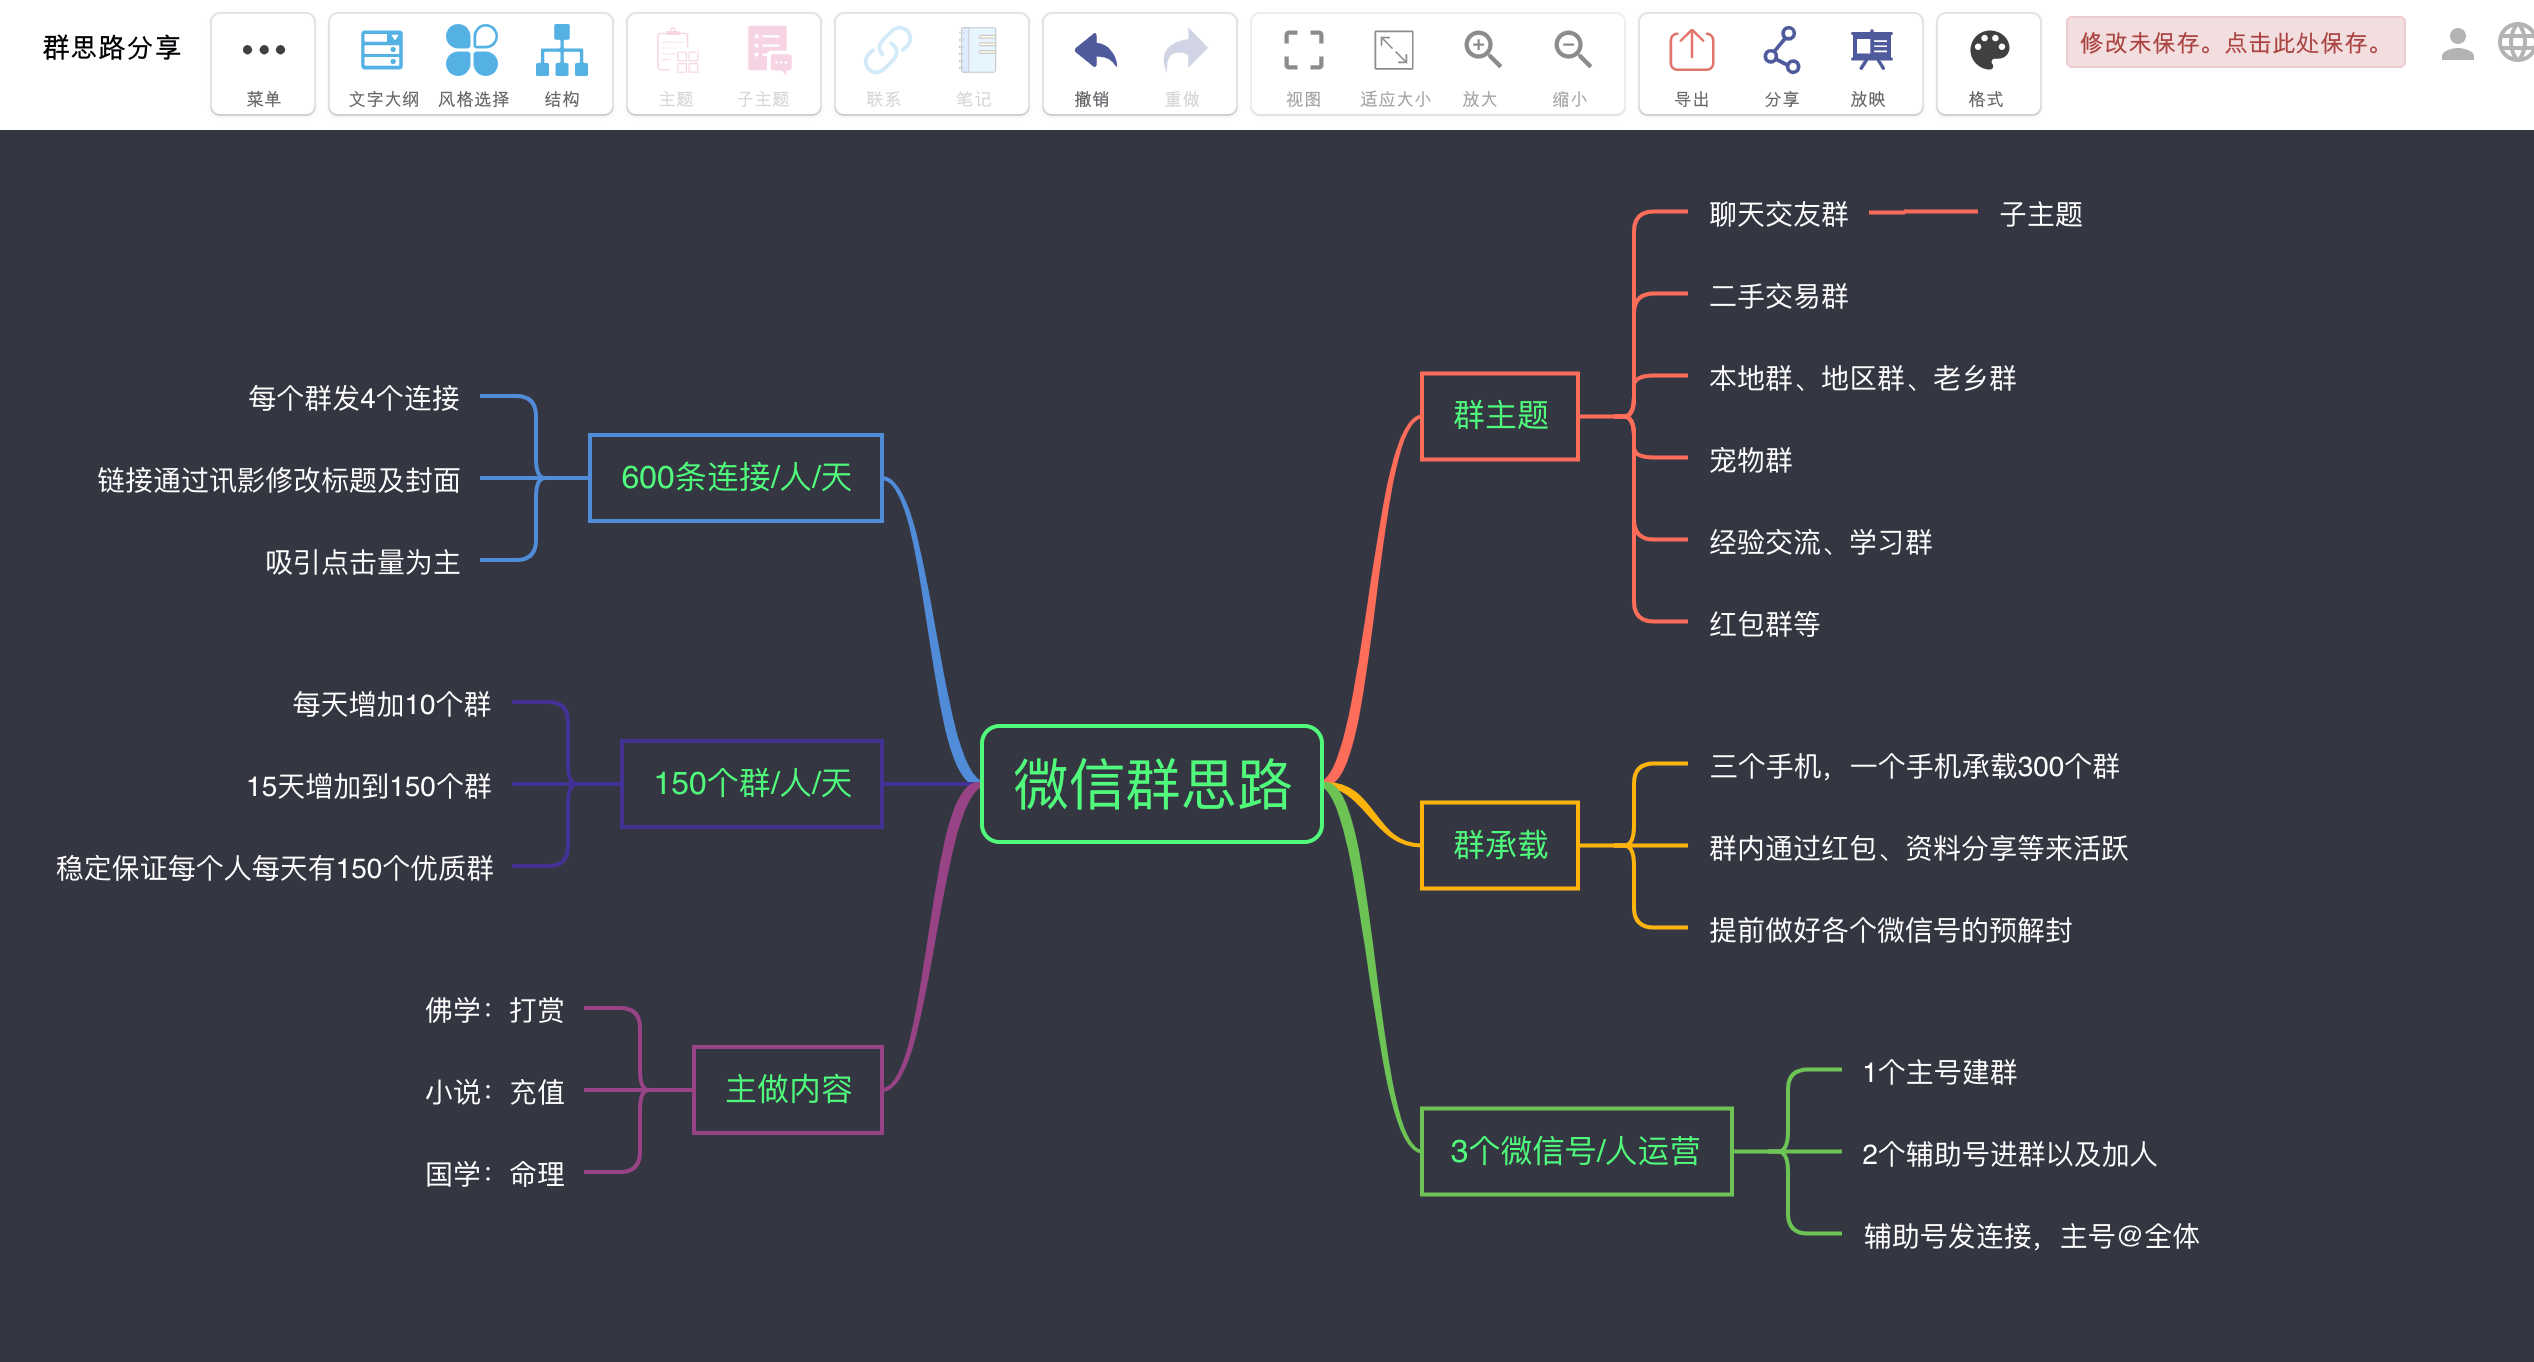Select the 吸引点击量为主 subtopic

363,562
